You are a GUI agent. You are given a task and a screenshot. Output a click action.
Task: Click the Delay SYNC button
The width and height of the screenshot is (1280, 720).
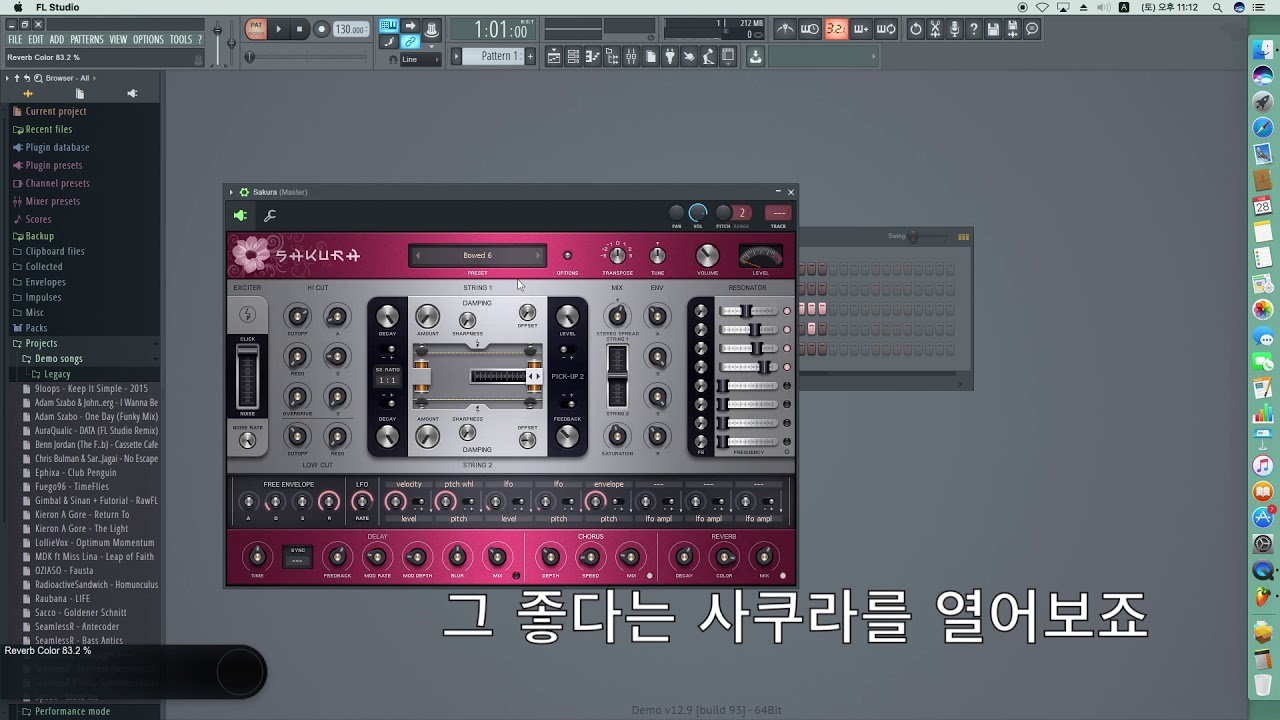tap(297, 556)
